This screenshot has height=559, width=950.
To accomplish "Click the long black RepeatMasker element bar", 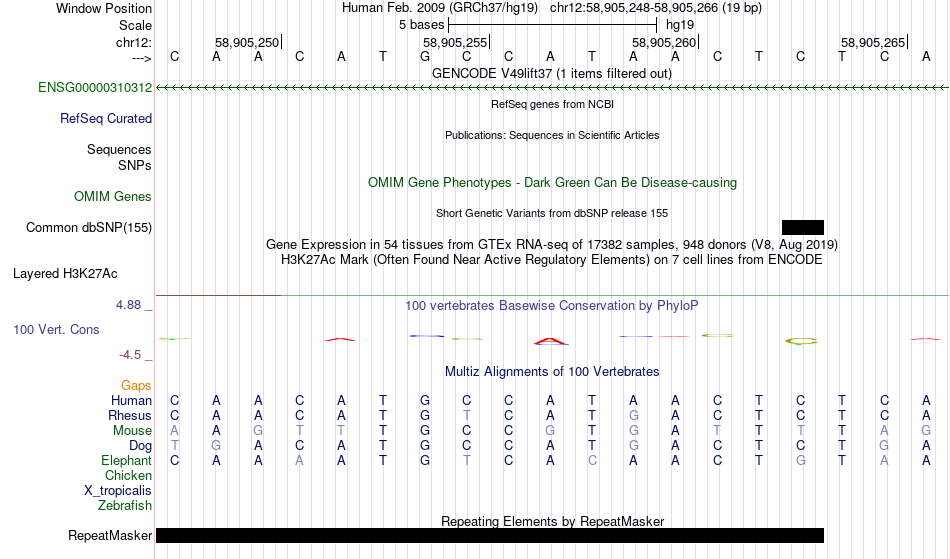I will [x=490, y=535].
